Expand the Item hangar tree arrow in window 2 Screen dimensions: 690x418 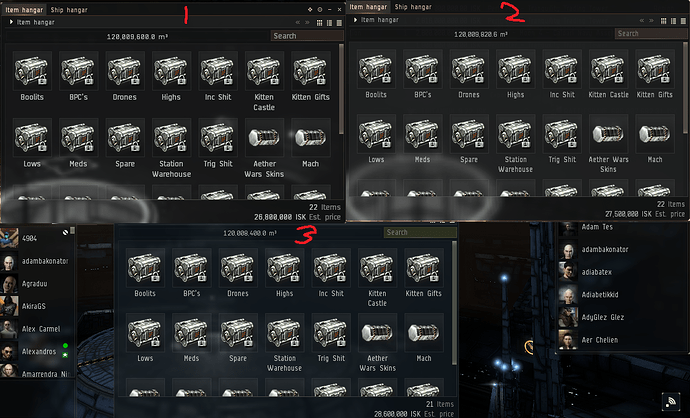click(355, 20)
